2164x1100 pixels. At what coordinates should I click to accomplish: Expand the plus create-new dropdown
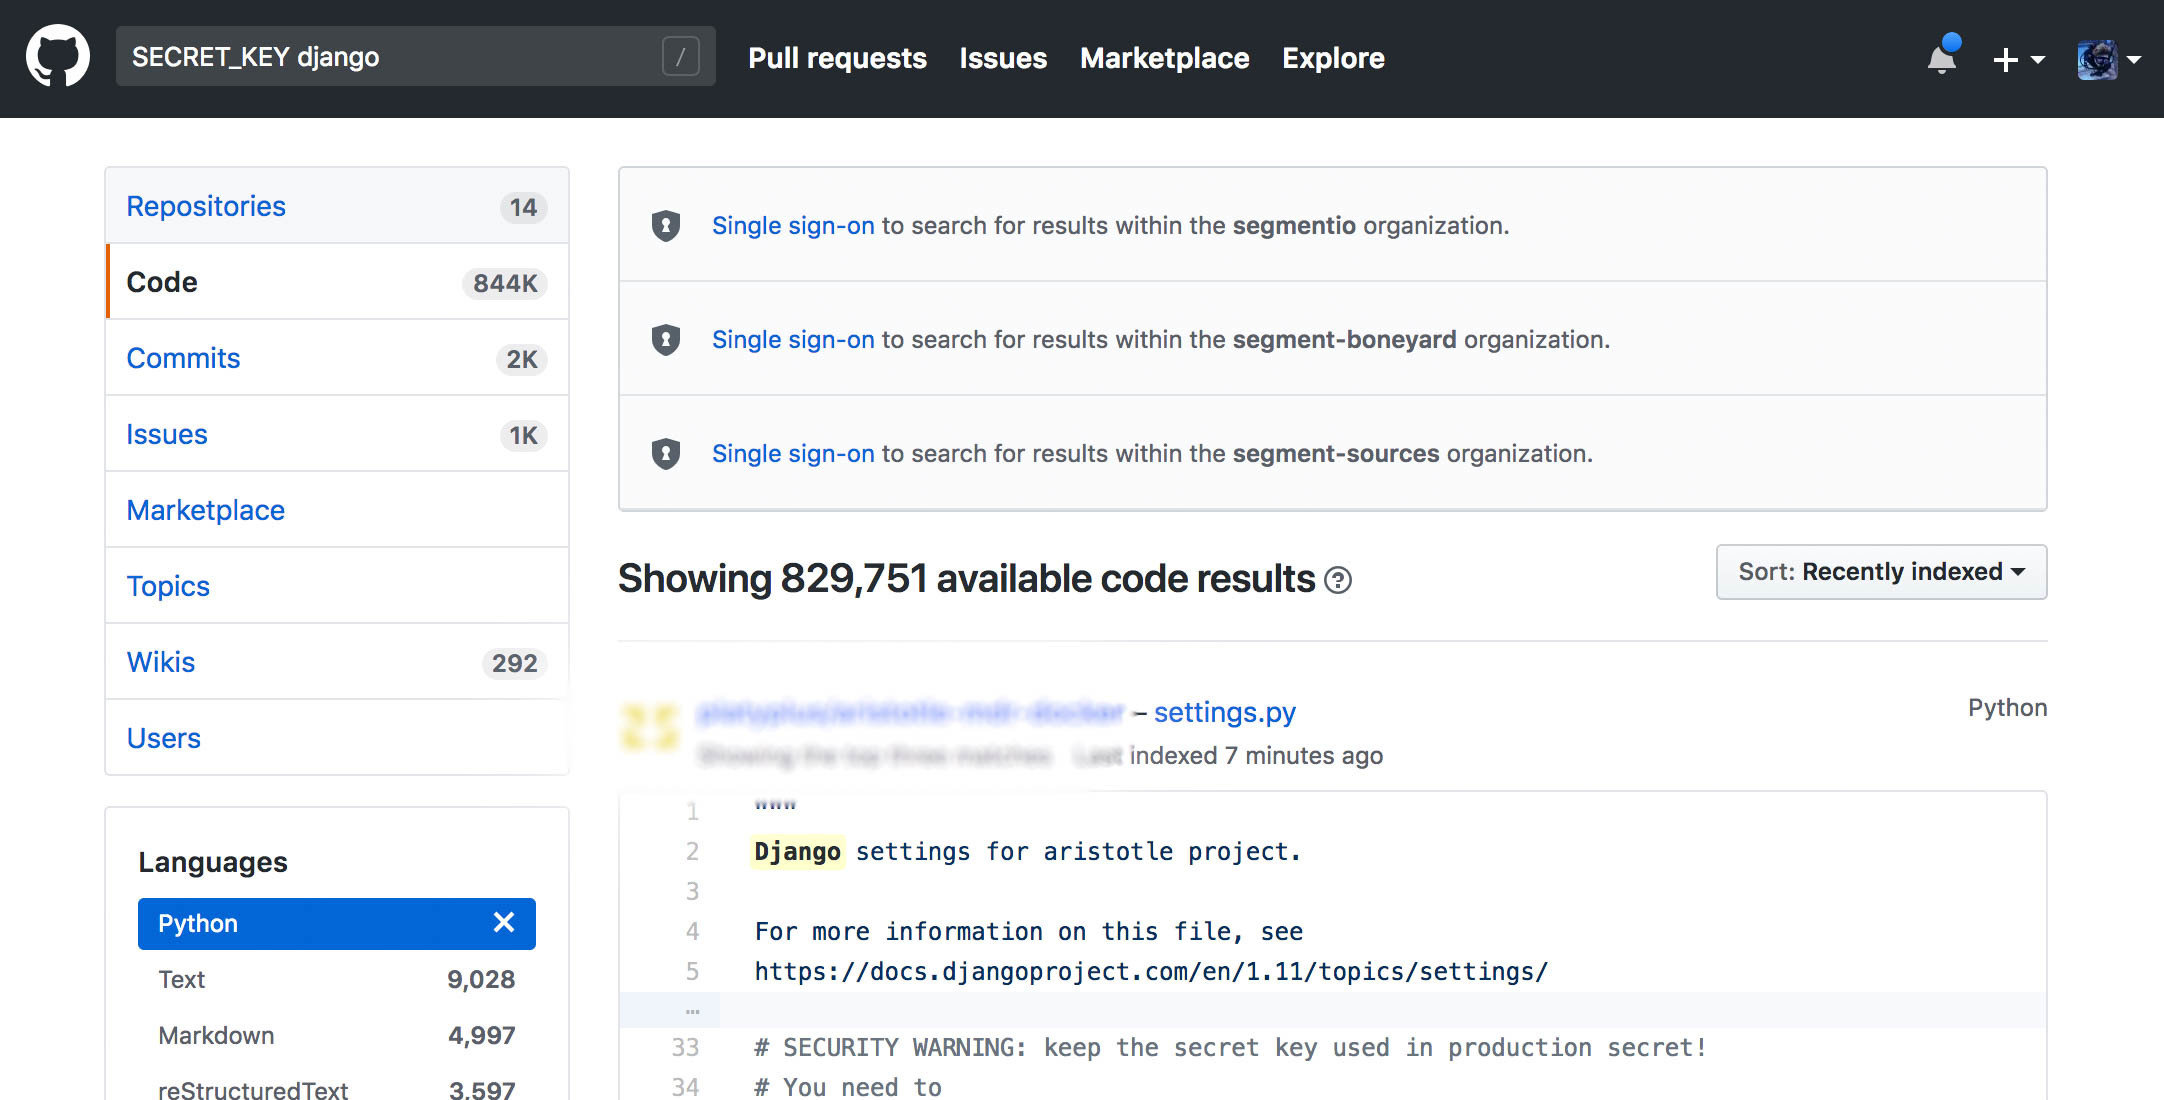(x=2018, y=59)
